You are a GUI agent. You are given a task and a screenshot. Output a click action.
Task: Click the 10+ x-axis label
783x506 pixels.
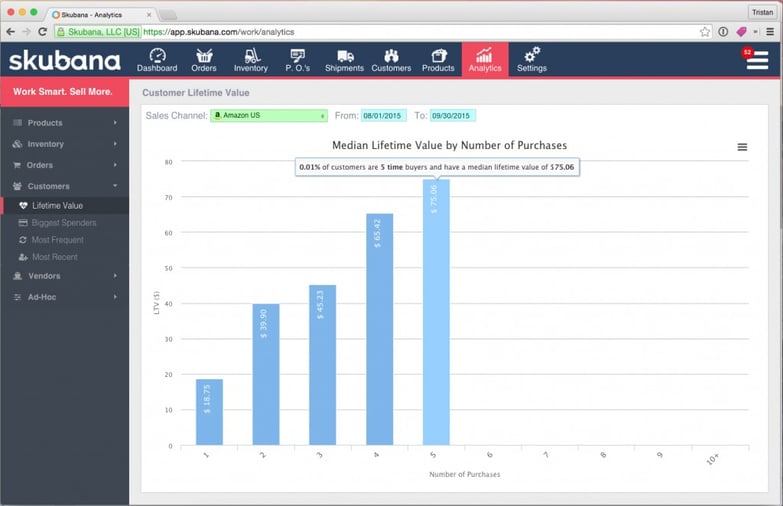[713, 459]
